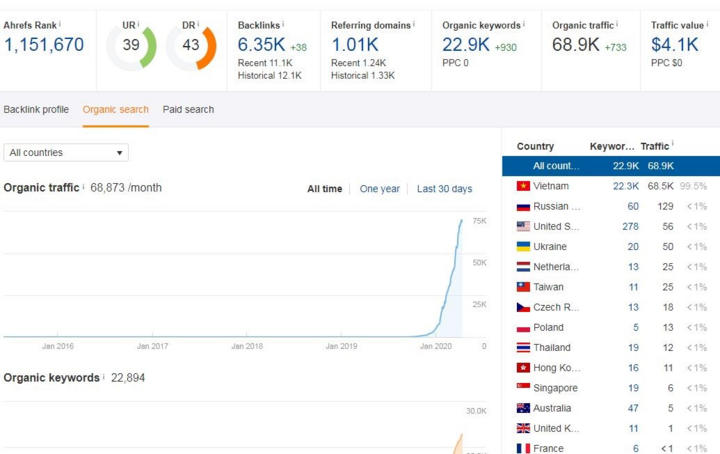This screenshot has height=454, width=720.
Task: Click the Taiwan flag icon
Action: tap(523, 287)
